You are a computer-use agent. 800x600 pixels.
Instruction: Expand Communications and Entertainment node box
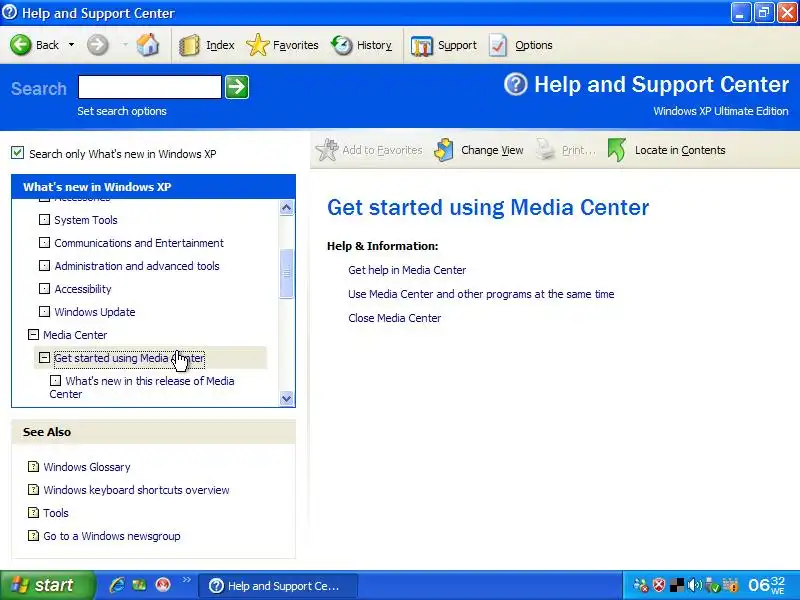(x=44, y=242)
